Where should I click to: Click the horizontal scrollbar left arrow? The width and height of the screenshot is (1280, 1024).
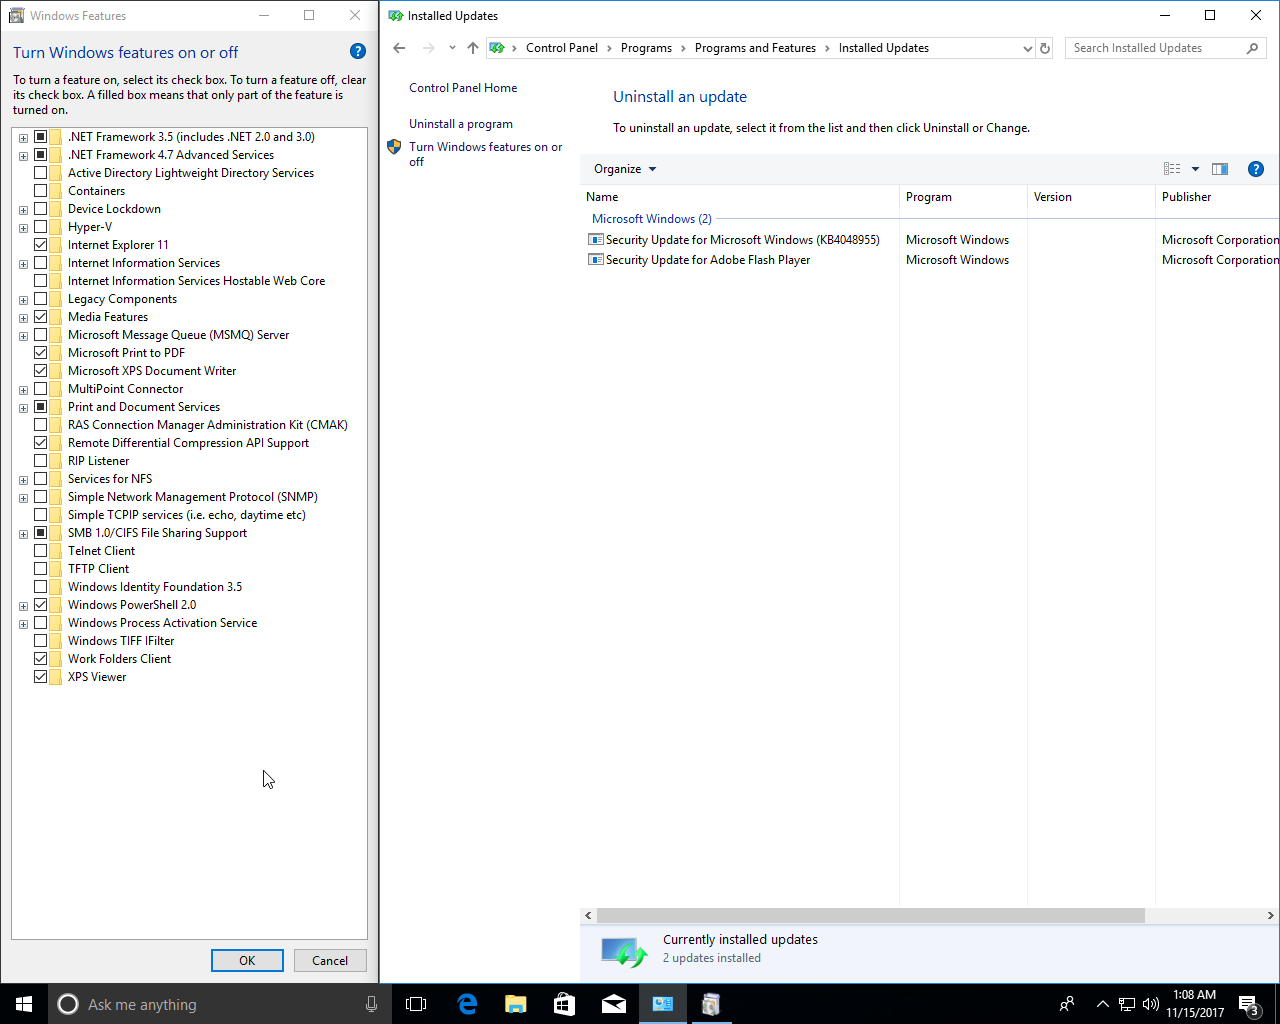click(588, 916)
